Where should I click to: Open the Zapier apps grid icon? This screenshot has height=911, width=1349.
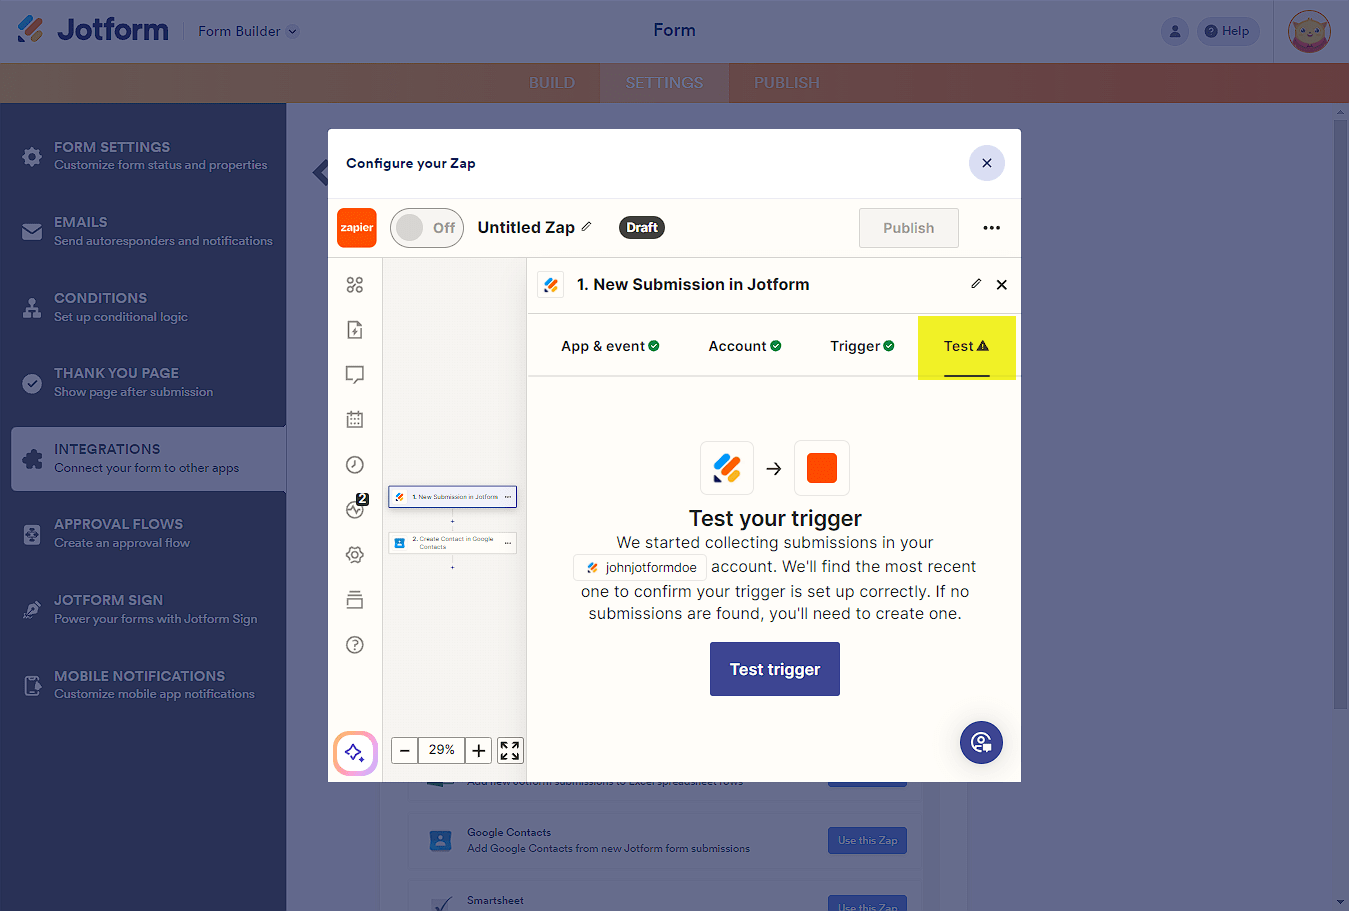coord(354,285)
